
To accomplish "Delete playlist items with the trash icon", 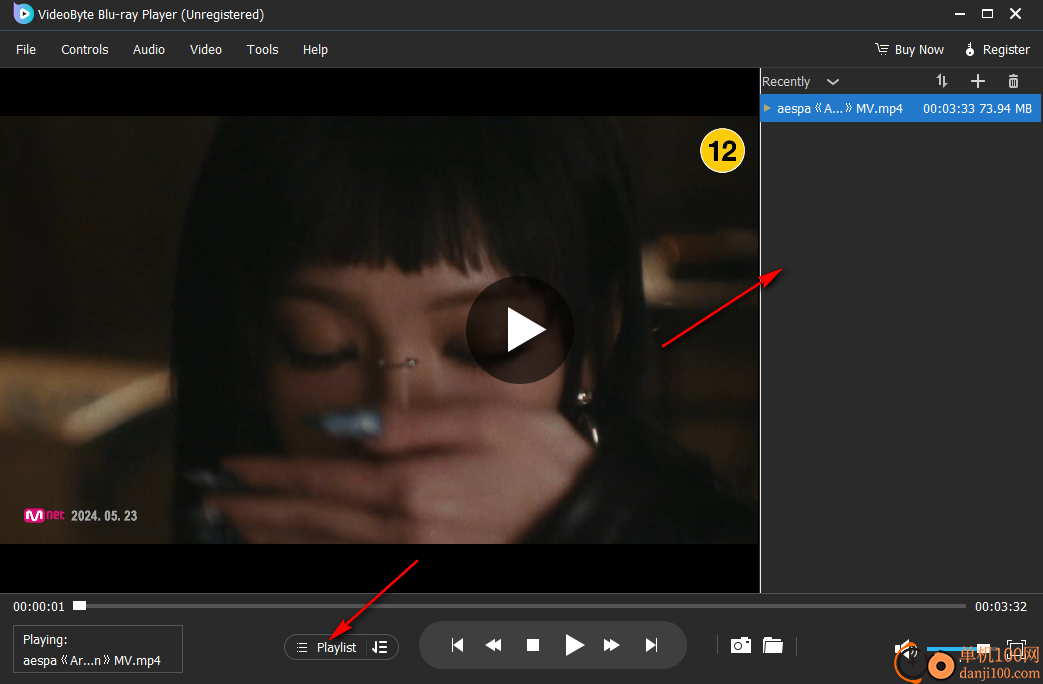I will coord(1013,81).
